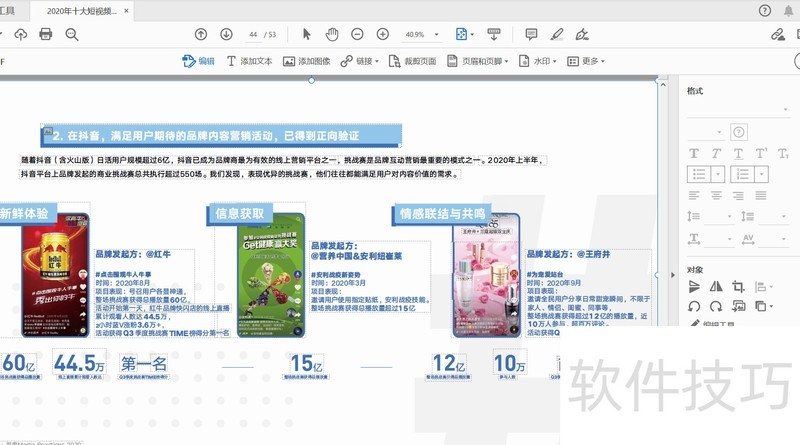Screen dimensions: 800x445
Task: Click the scrolling mode icon
Action: tap(494, 34)
